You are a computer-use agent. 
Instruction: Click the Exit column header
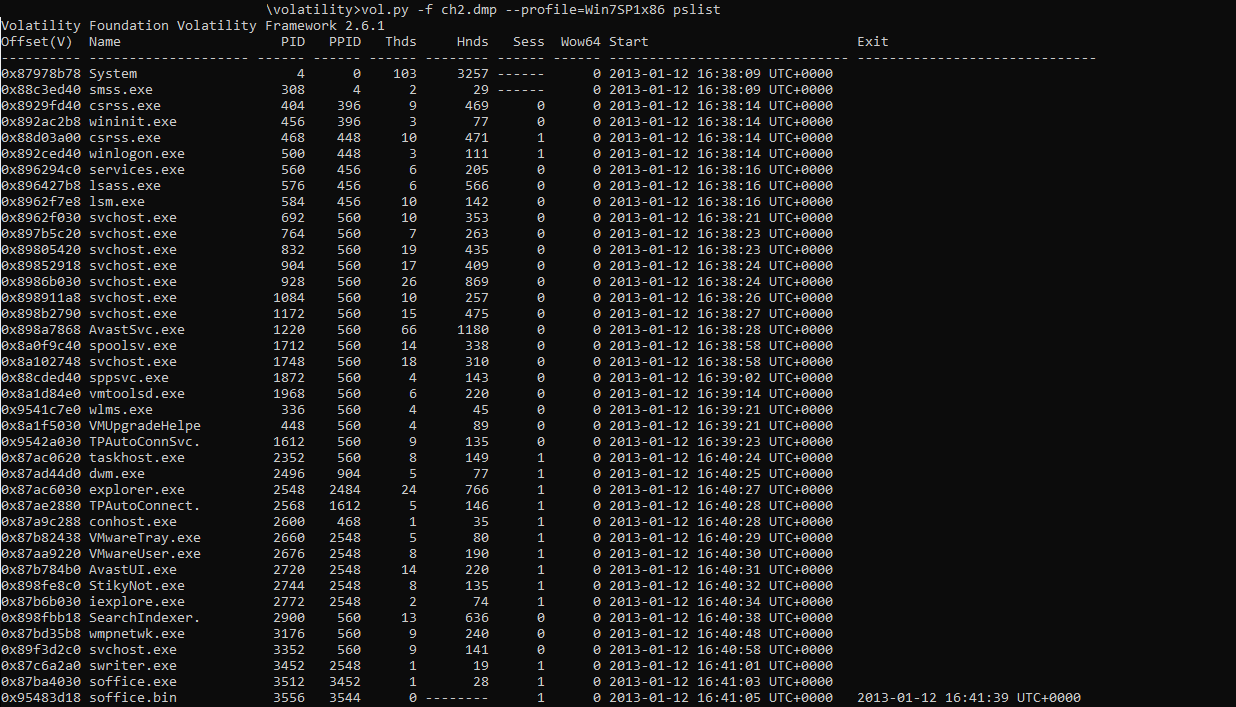point(872,42)
